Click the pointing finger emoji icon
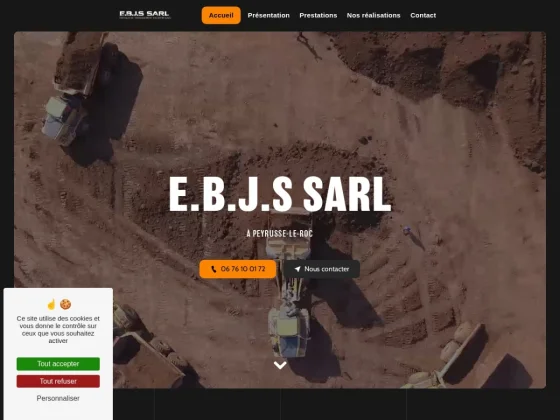560x420 pixels. tap(51, 304)
